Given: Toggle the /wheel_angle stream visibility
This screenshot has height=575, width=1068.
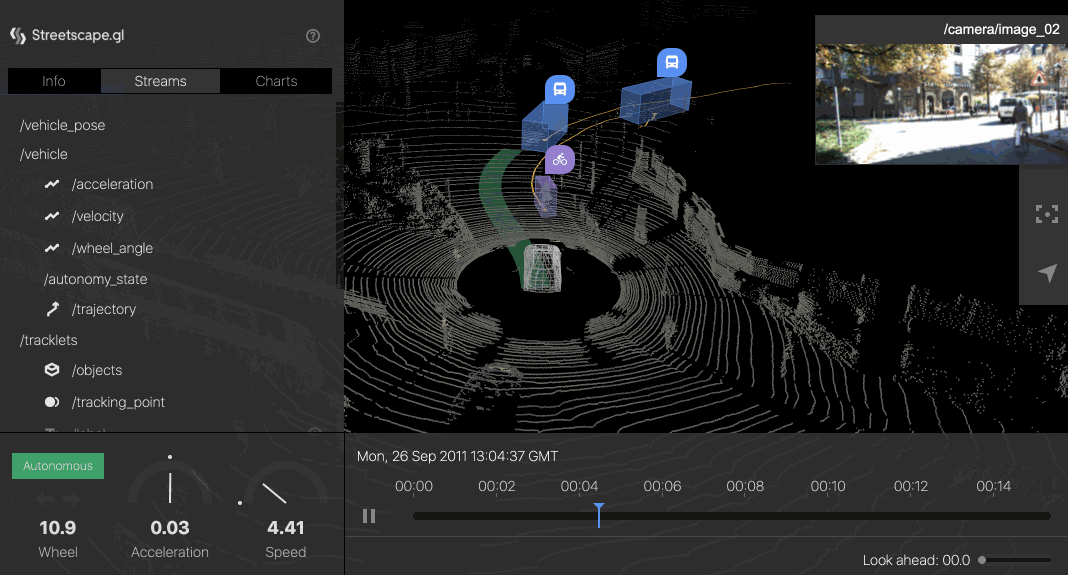Looking at the screenshot, I should [112, 248].
